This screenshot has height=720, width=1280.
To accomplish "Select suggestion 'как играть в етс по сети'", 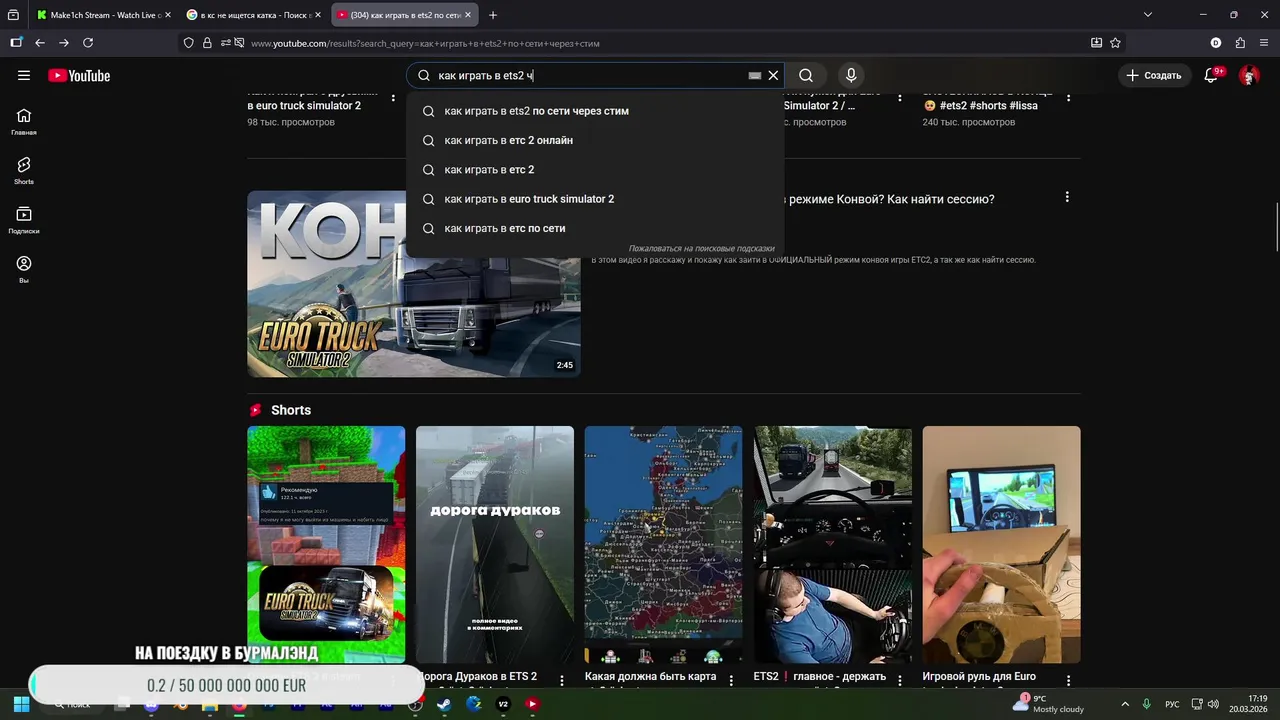I will pyautogui.click(x=595, y=228).
